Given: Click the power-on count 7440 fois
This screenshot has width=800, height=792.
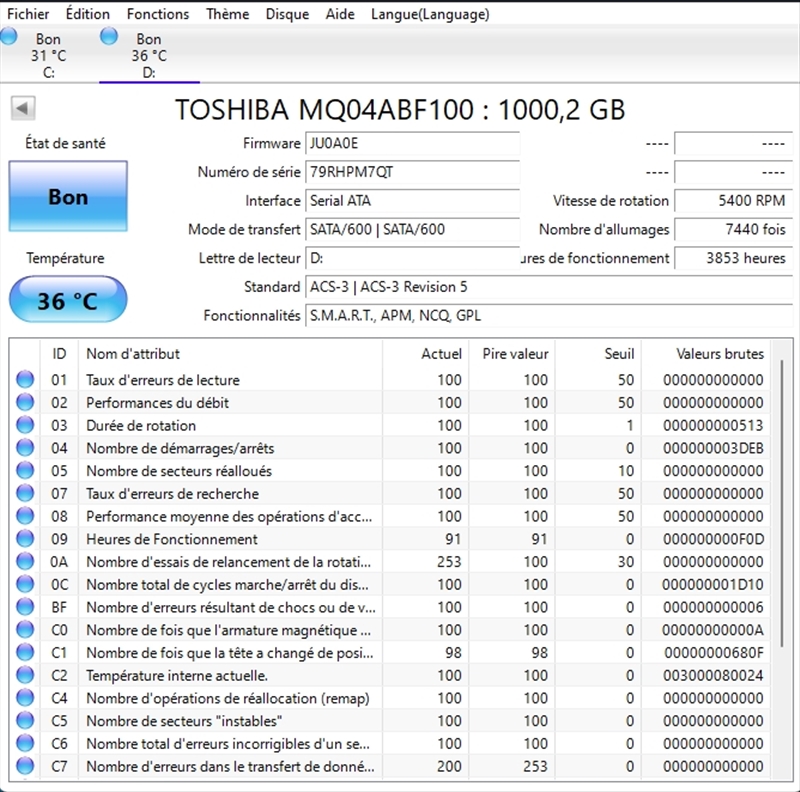Looking at the screenshot, I should click(734, 229).
